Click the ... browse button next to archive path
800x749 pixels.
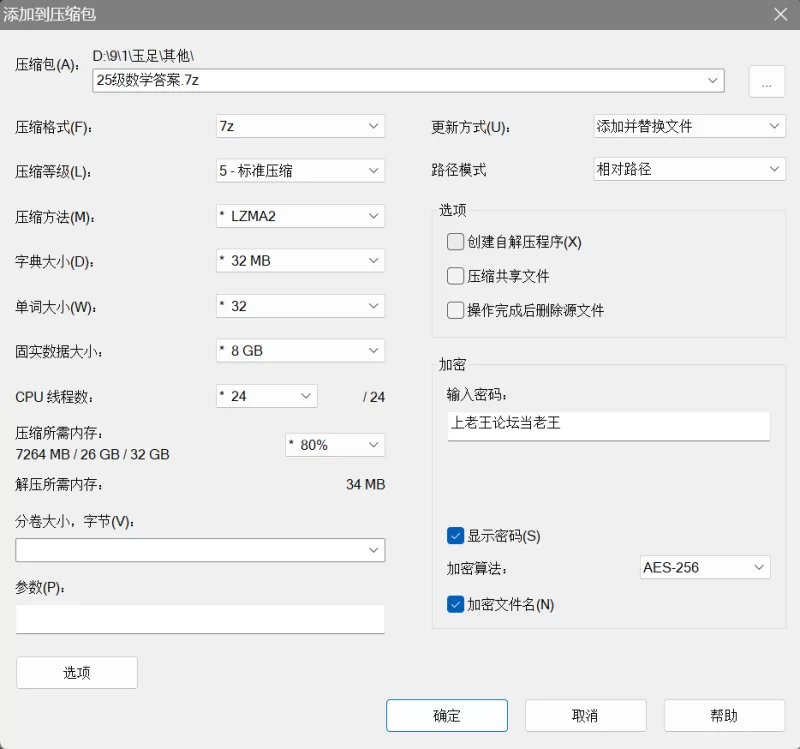coord(766,81)
